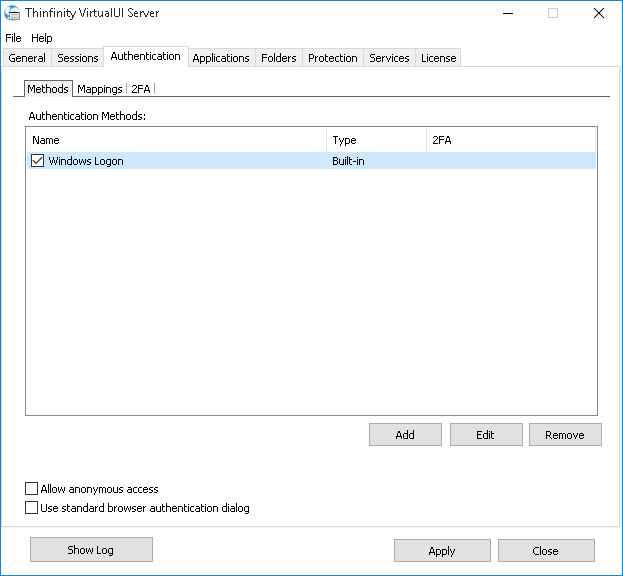Viewport: 623px width, 576px height.
Task: Open the Help menu
Action: tap(41, 38)
